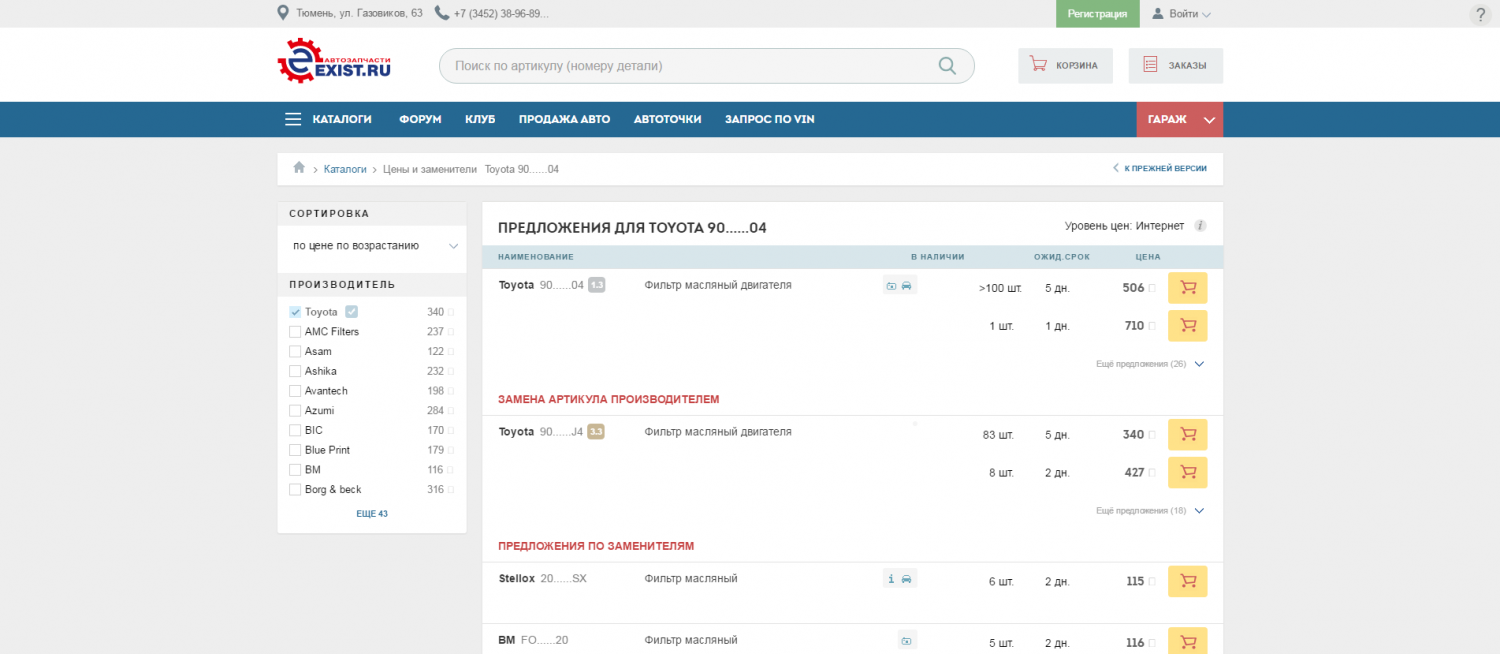Open the help question mark icon
This screenshot has width=1500, height=654.
click(1481, 15)
